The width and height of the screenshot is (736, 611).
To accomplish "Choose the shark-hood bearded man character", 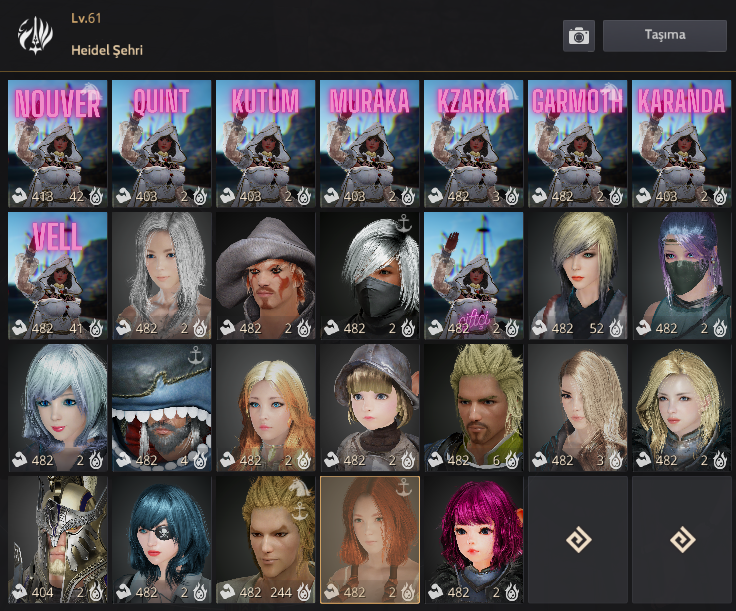I will tap(161, 408).
